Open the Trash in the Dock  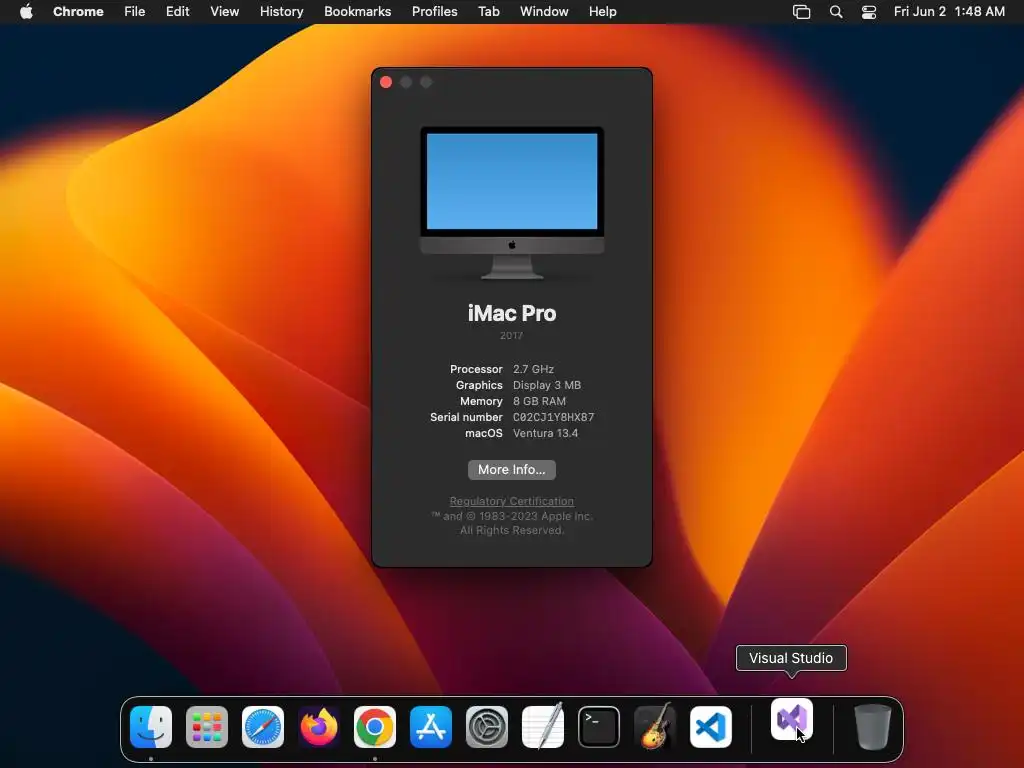pyautogui.click(x=872, y=727)
